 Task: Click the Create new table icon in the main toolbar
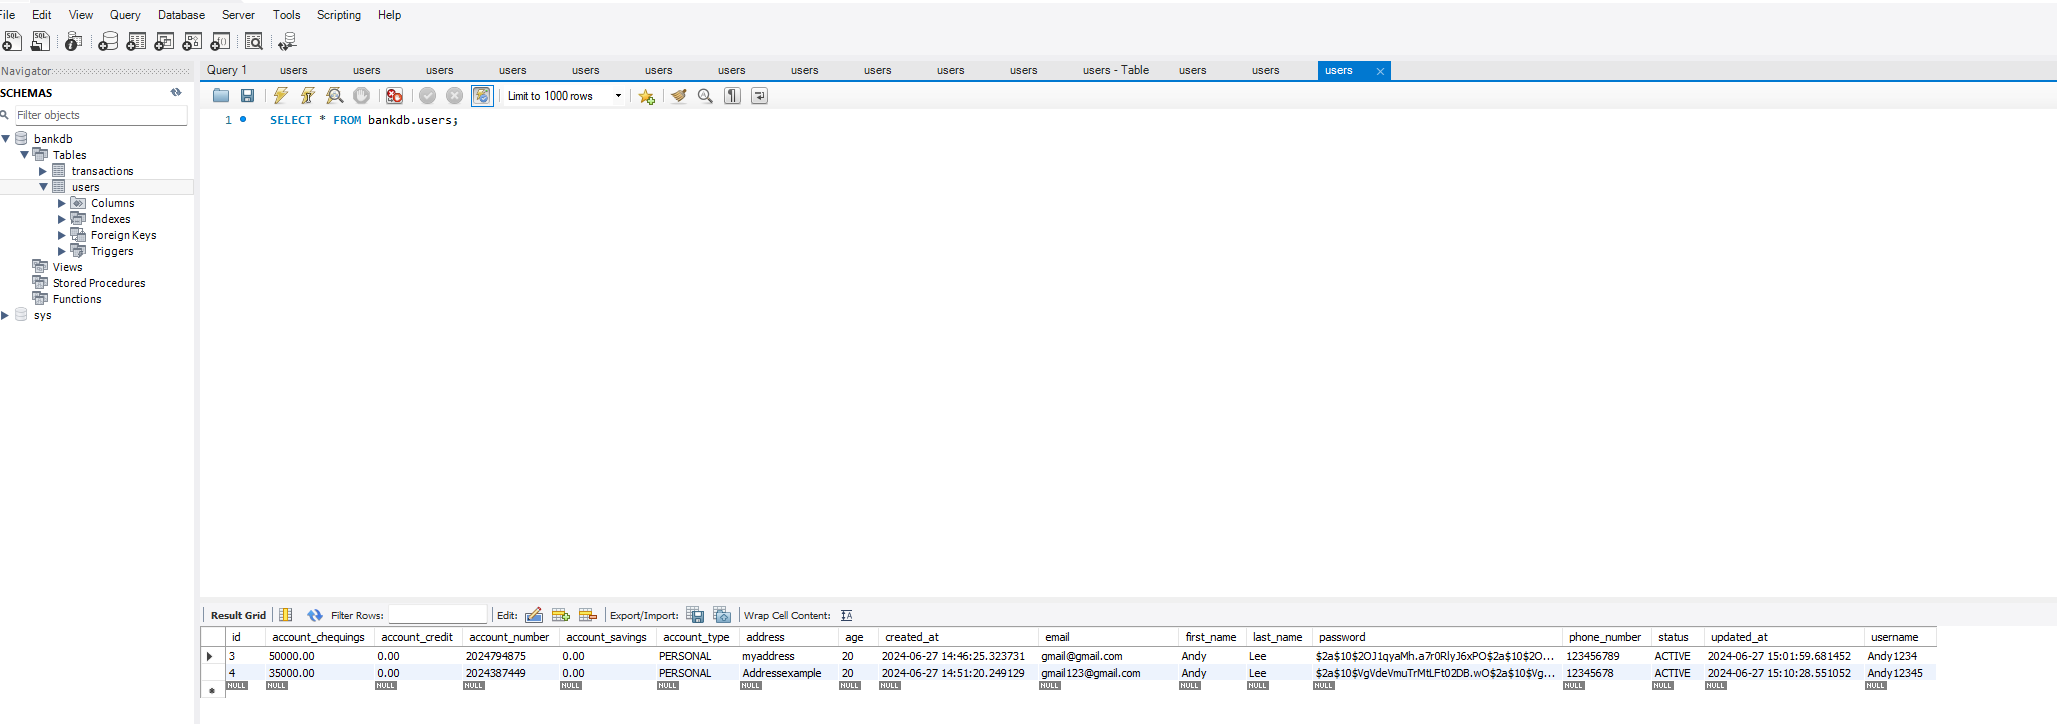[136, 41]
